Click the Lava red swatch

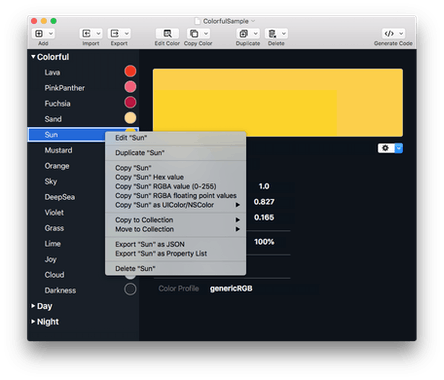click(x=130, y=71)
